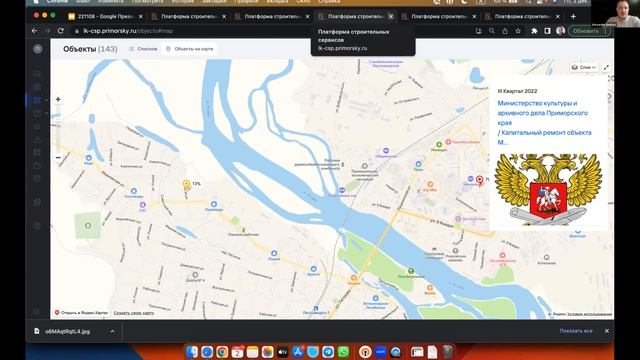The width and height of the screenshot is (640, 360).
Task: Open a new browser tab with plus
Action: (x=573, y=17)
